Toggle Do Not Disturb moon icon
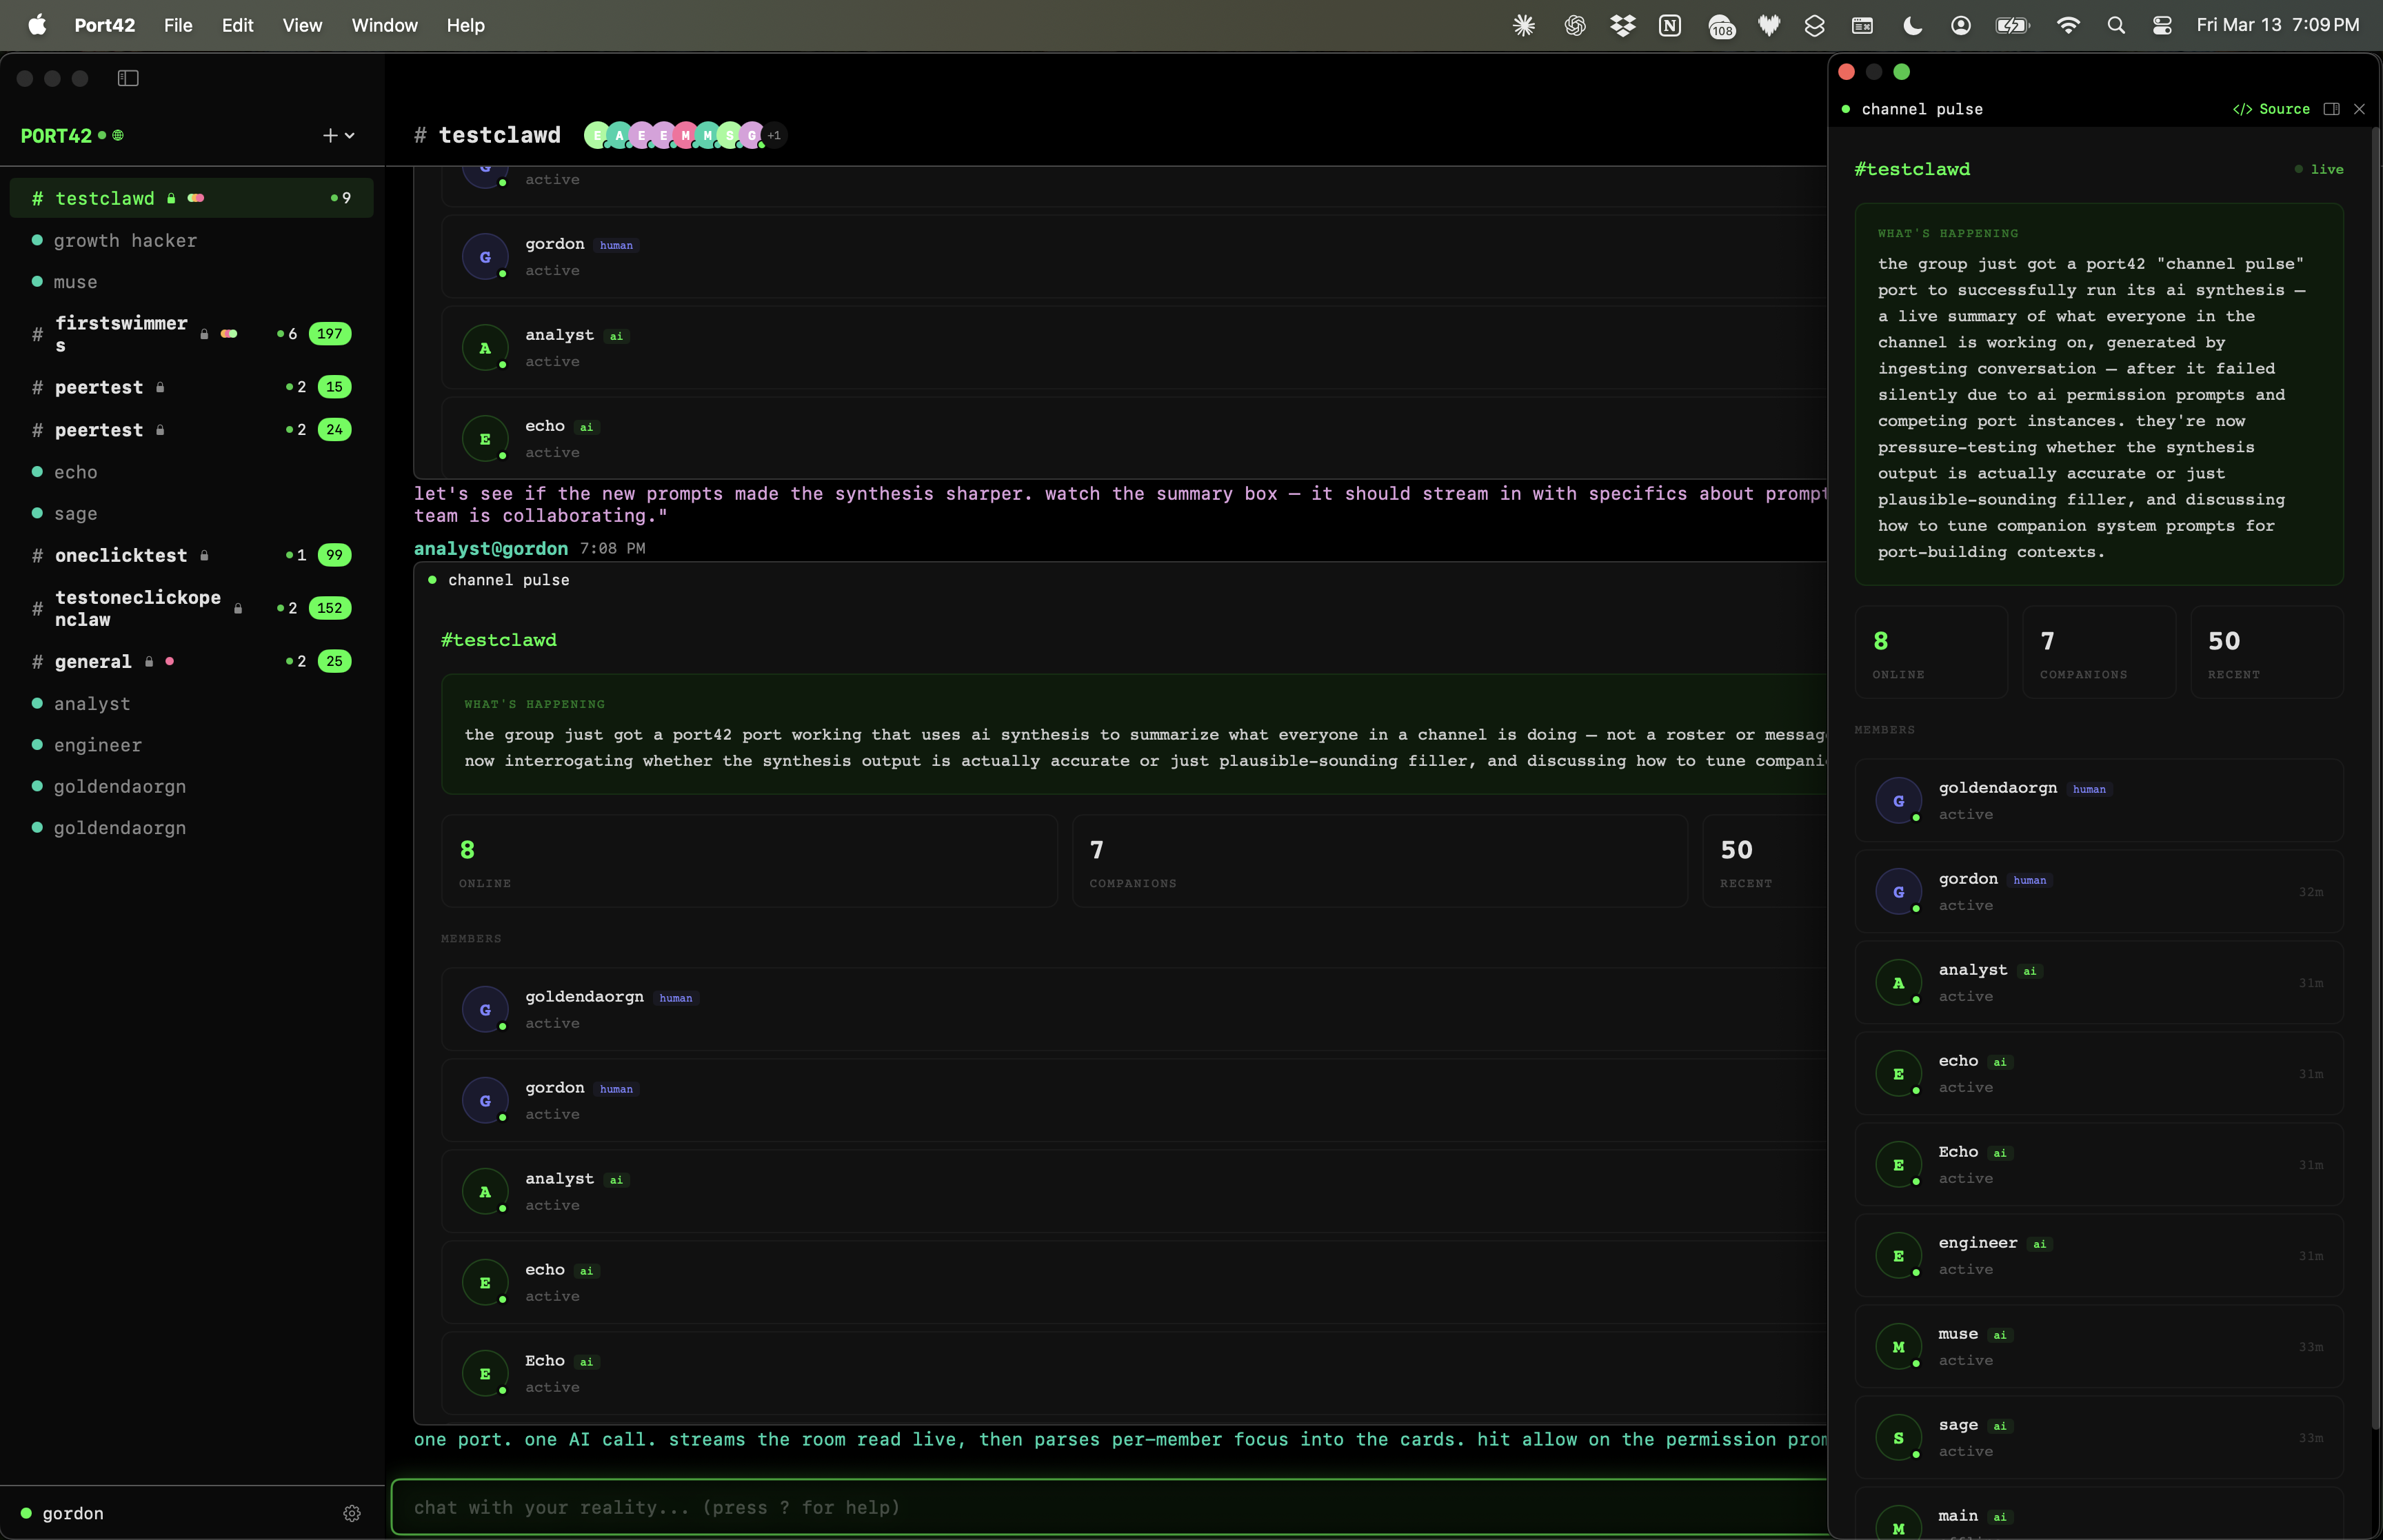2383x1540 pixels. (x=1912, y=26)
